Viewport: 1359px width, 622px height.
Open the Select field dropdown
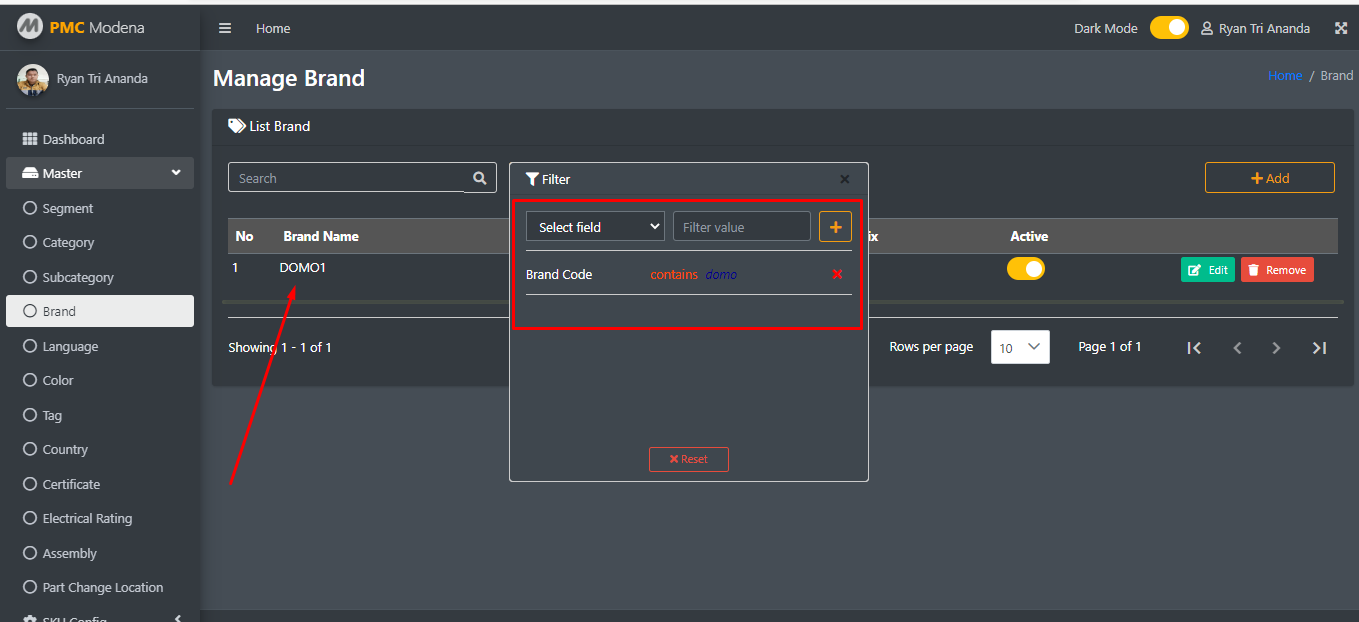(x=595, y=227)
